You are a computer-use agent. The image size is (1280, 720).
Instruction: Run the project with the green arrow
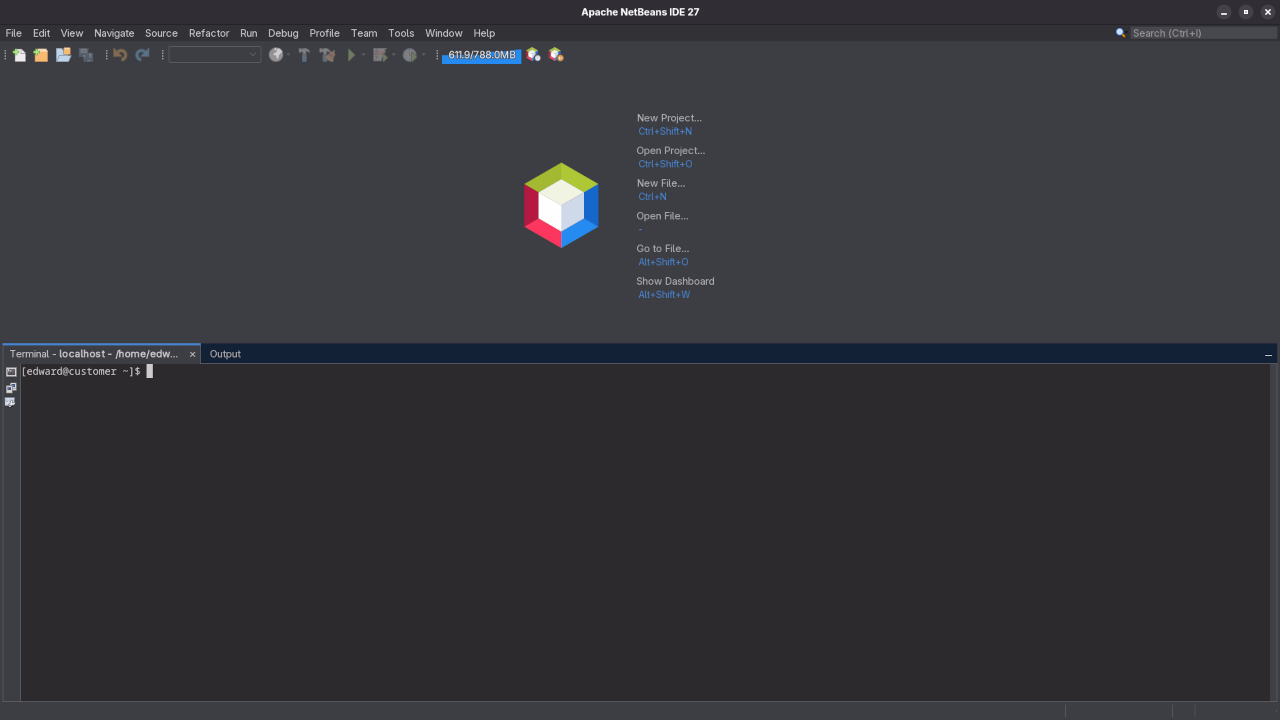[352, 55]
